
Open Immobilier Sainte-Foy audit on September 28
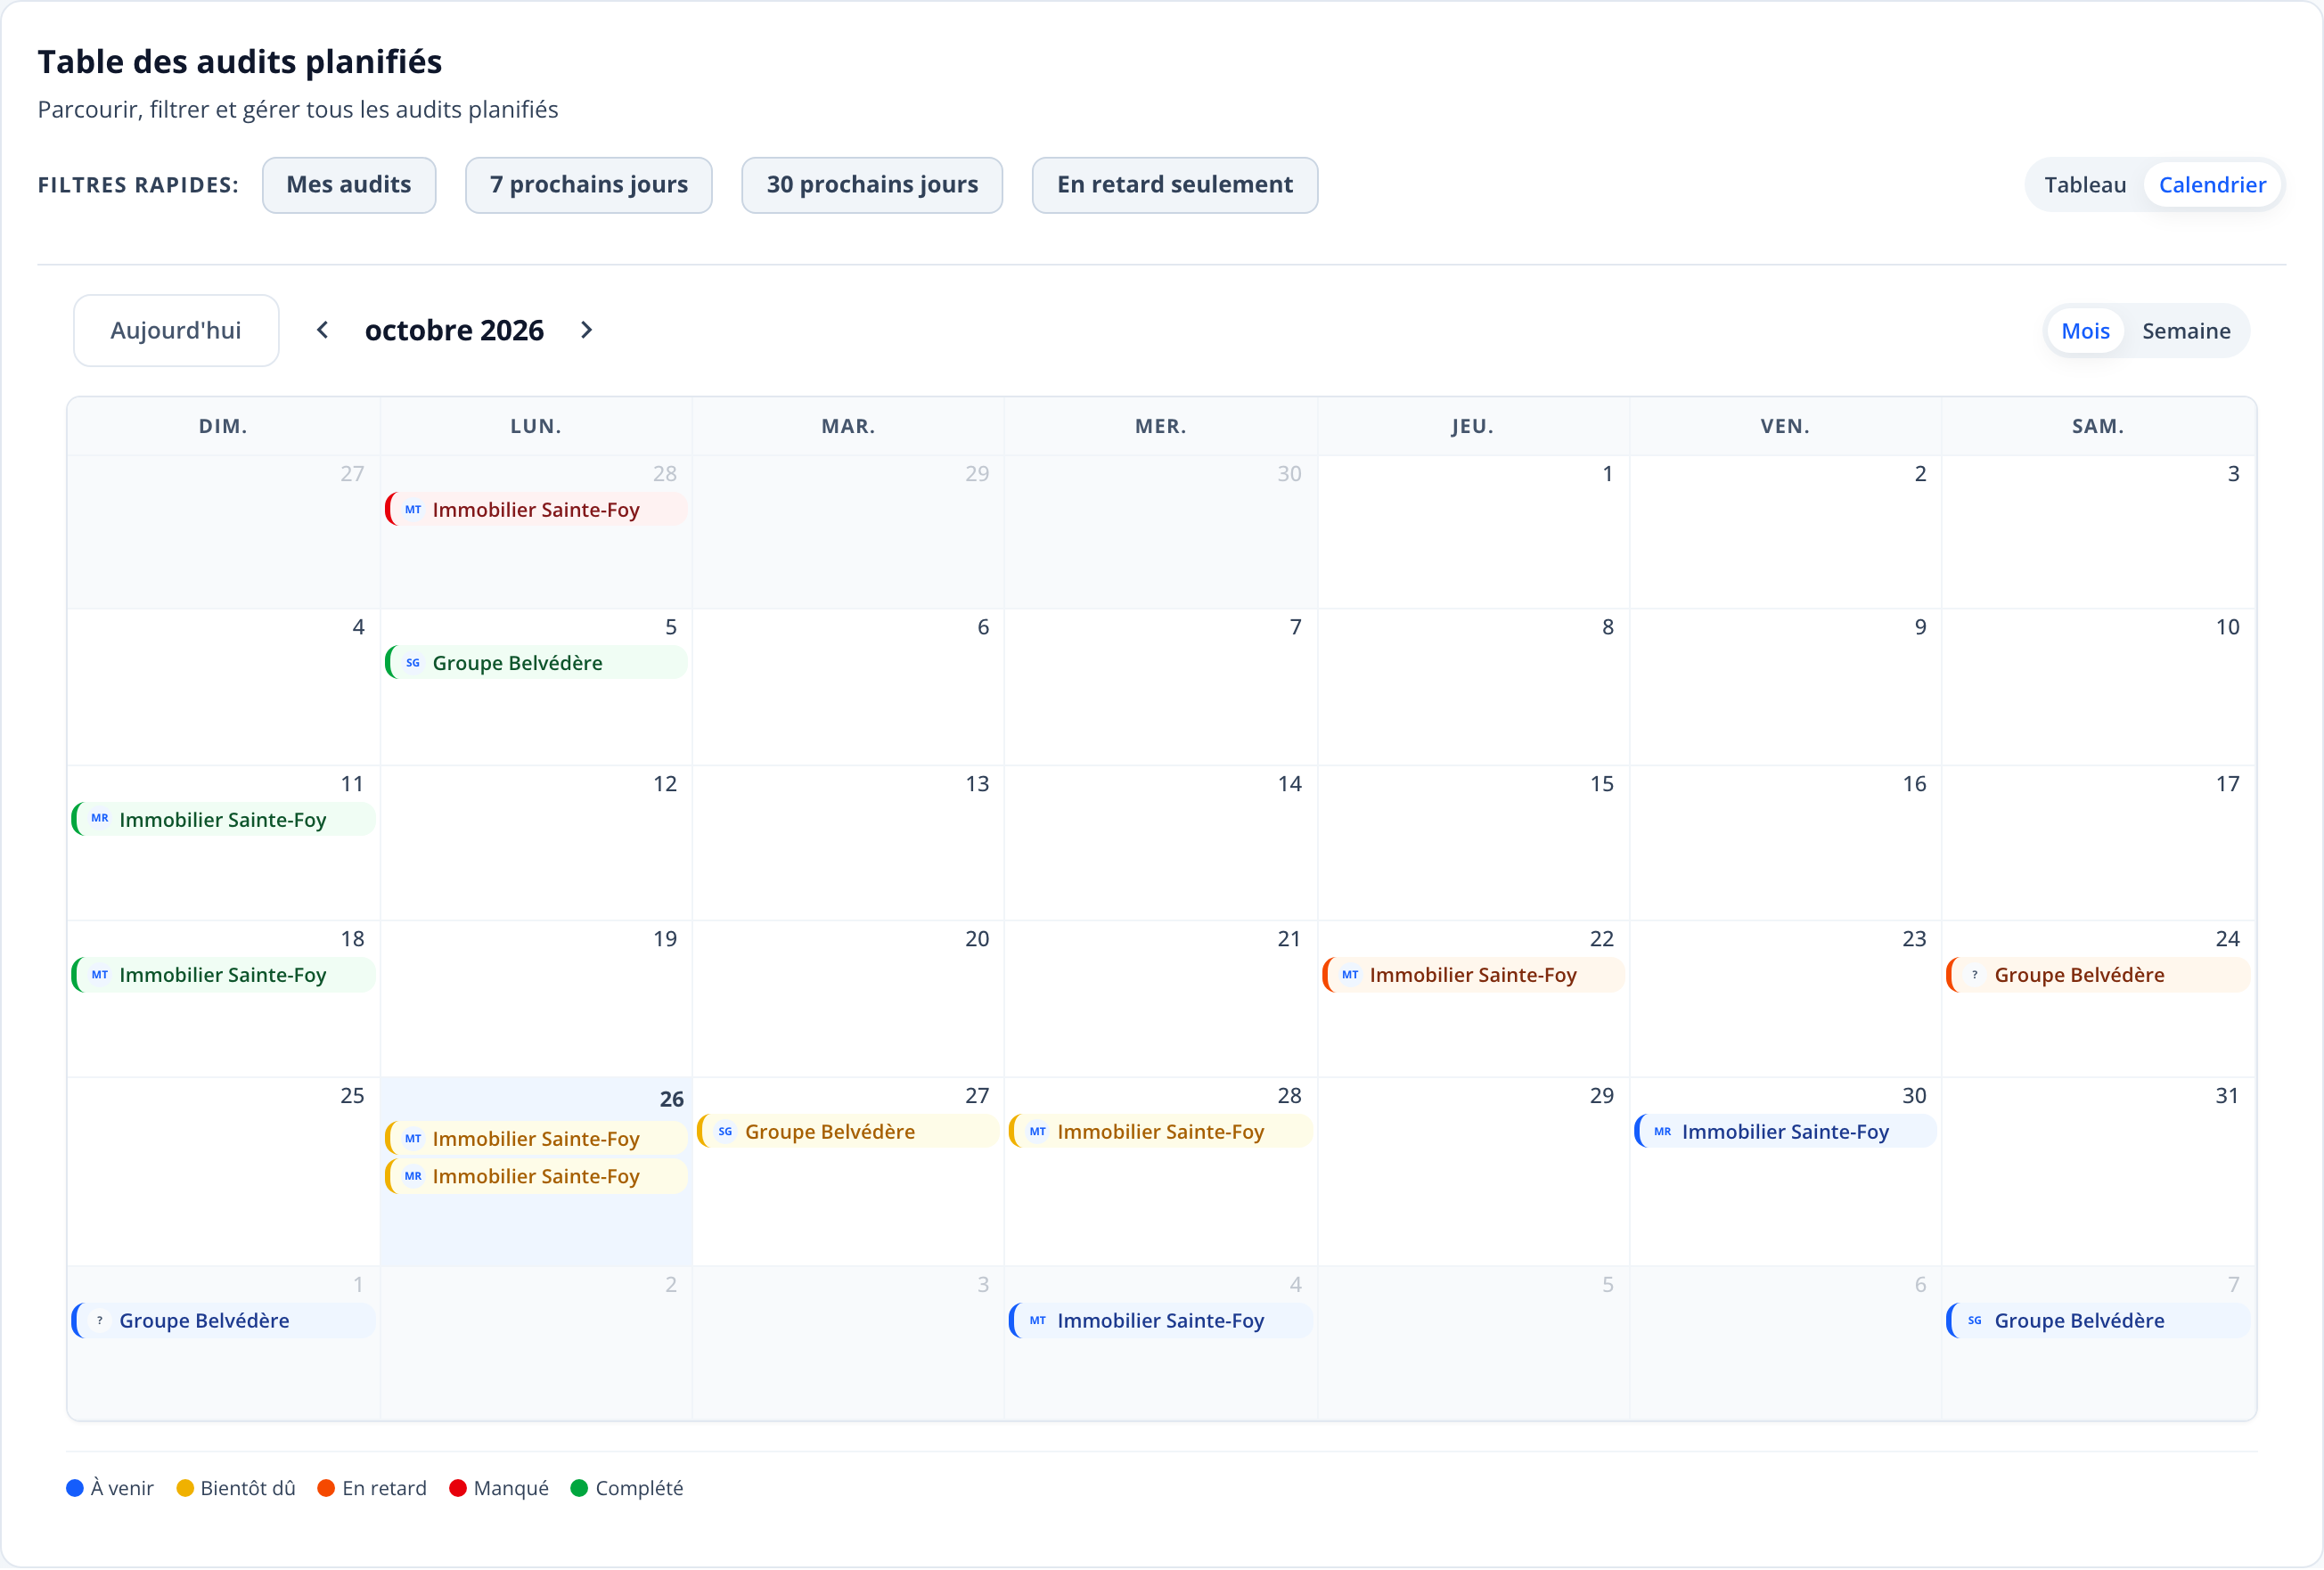point(536,510)
